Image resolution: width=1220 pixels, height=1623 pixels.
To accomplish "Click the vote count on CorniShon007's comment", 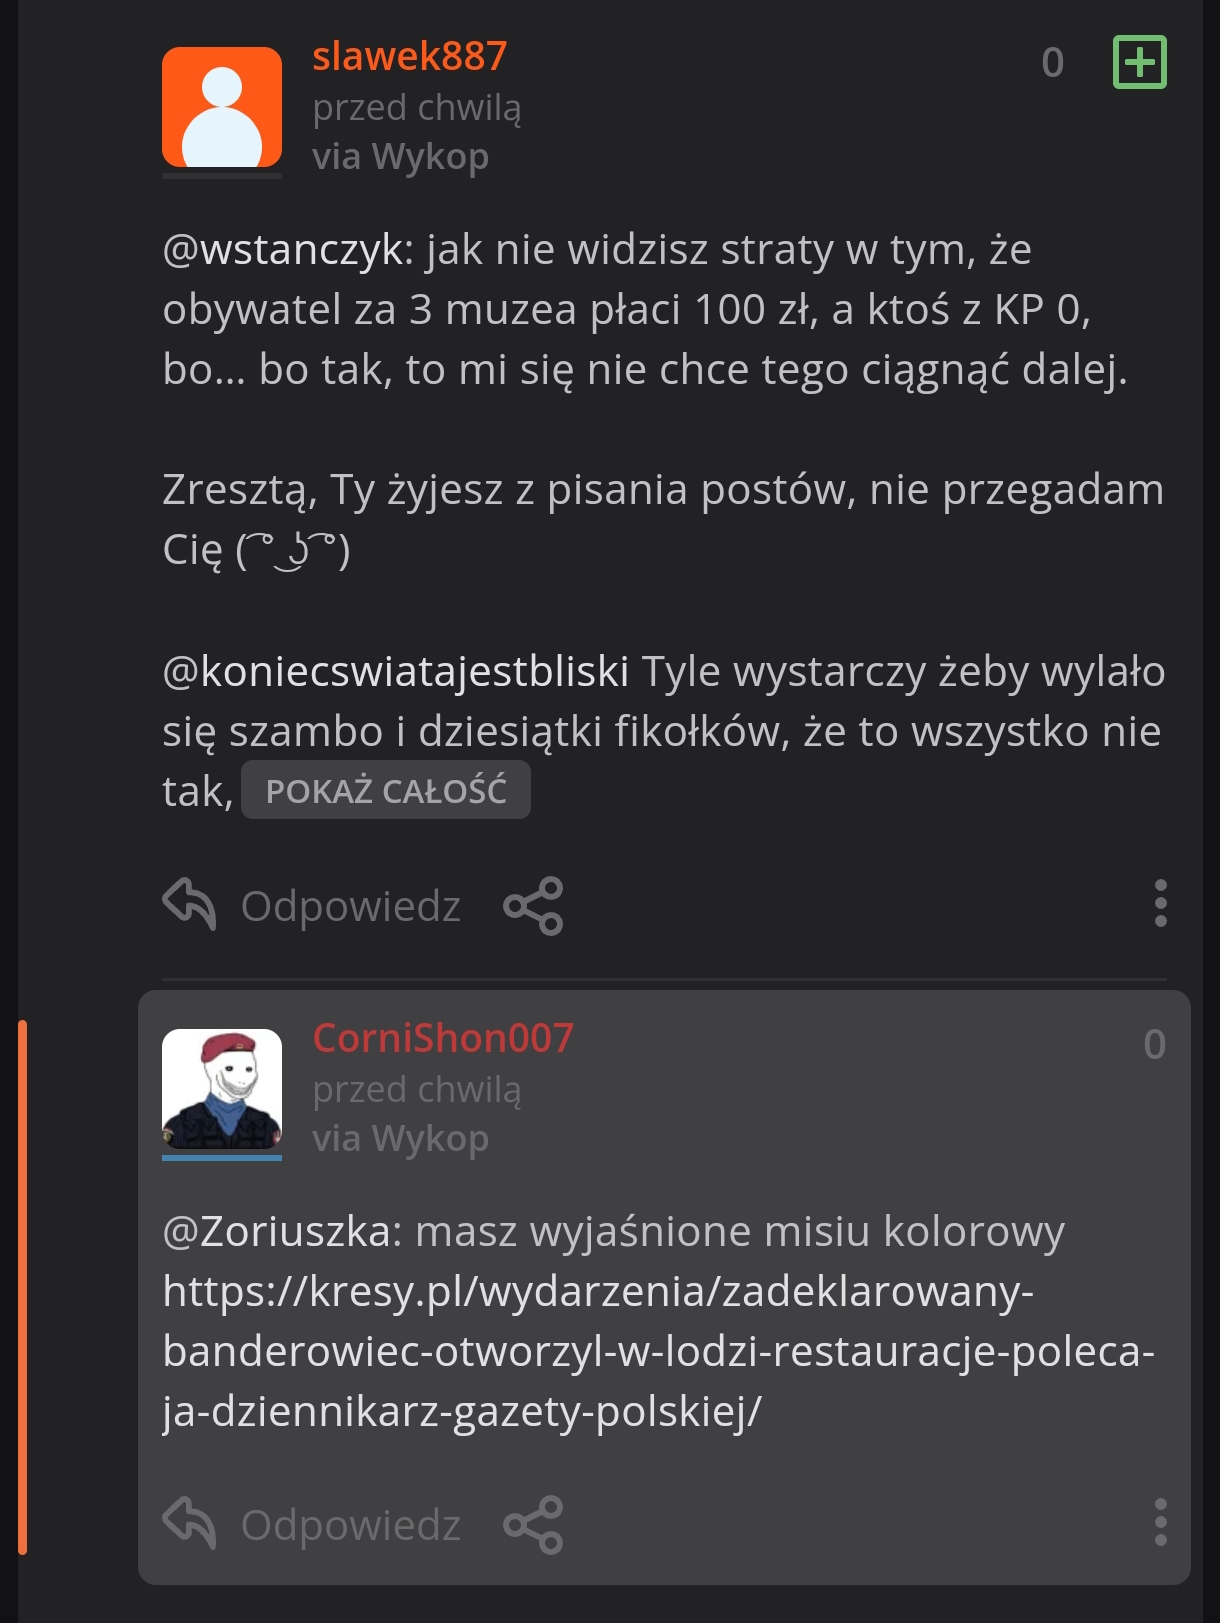I will (x=1154, y=1045).
